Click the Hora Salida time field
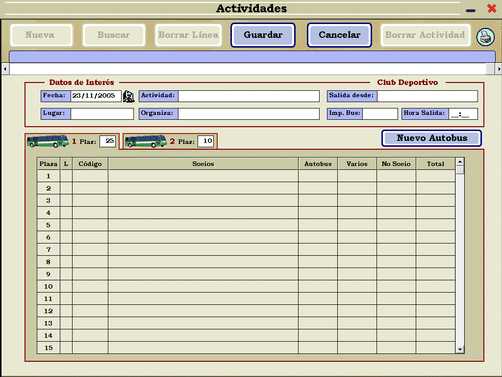Image resolution: width=502 pixels, height=377 pixels. pos(463,114)
